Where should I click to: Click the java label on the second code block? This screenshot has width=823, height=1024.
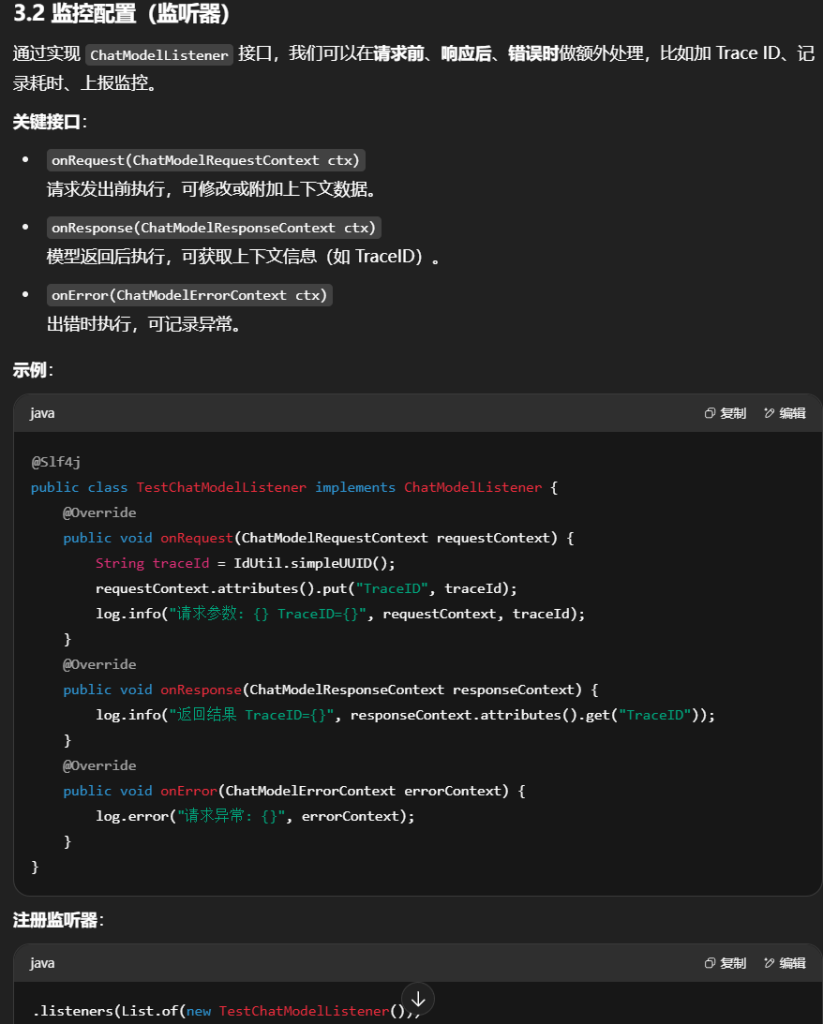click(x=42, y=963)
